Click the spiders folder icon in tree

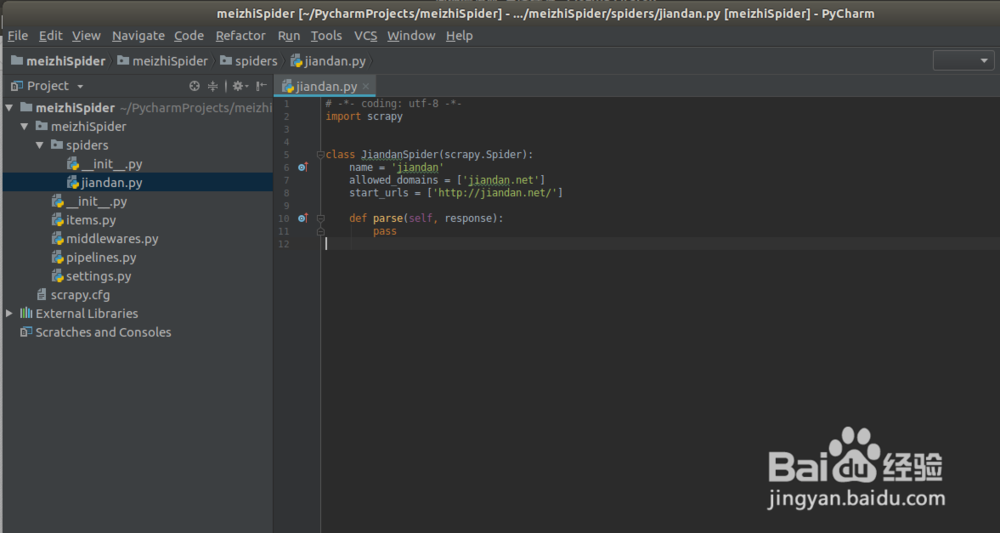tap(57, 145)
